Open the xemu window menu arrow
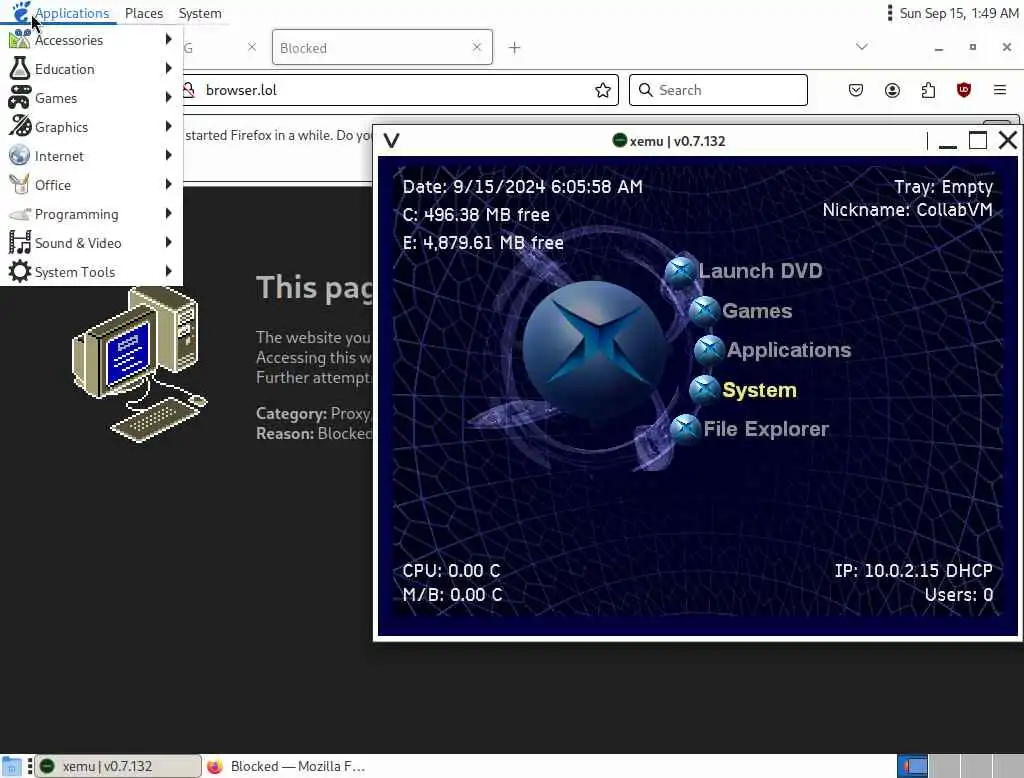 (x=391, y=140)
